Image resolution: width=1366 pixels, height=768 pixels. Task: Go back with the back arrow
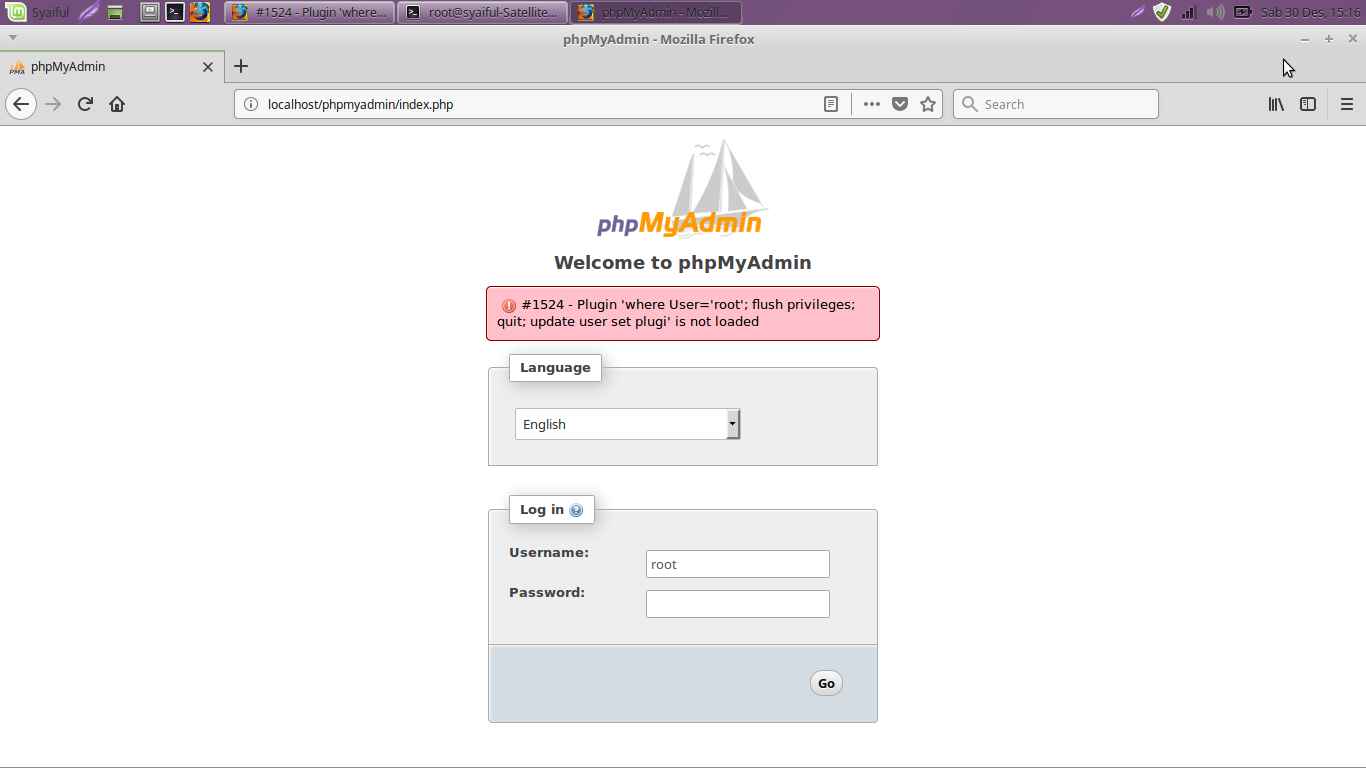[x=21, y=104]
